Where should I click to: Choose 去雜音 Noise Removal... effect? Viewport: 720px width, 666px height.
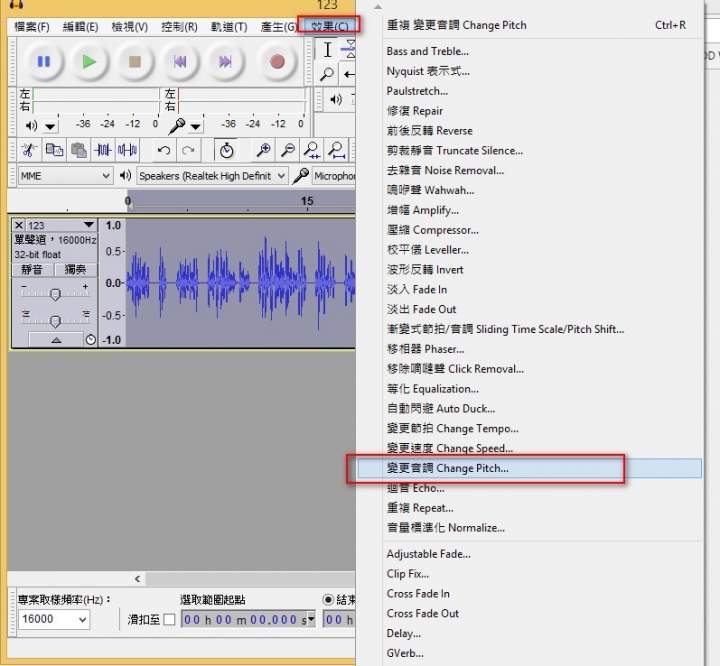point(529,170)
